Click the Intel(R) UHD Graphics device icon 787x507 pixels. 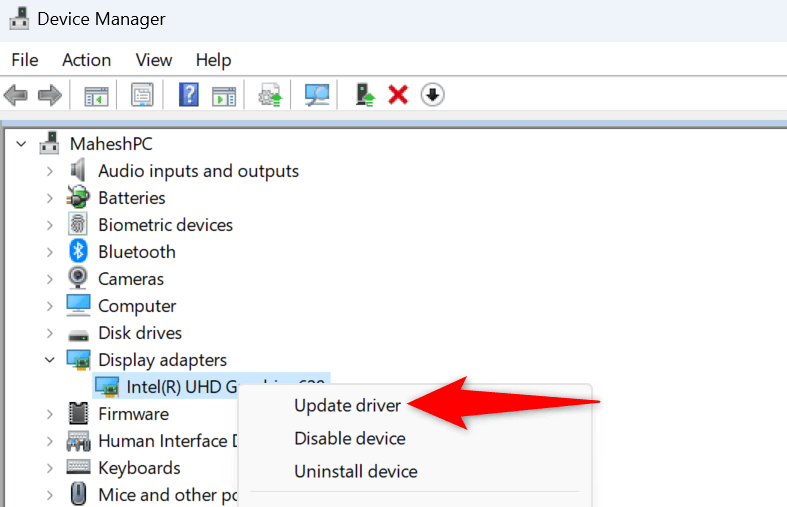click(x=106, y=387)
